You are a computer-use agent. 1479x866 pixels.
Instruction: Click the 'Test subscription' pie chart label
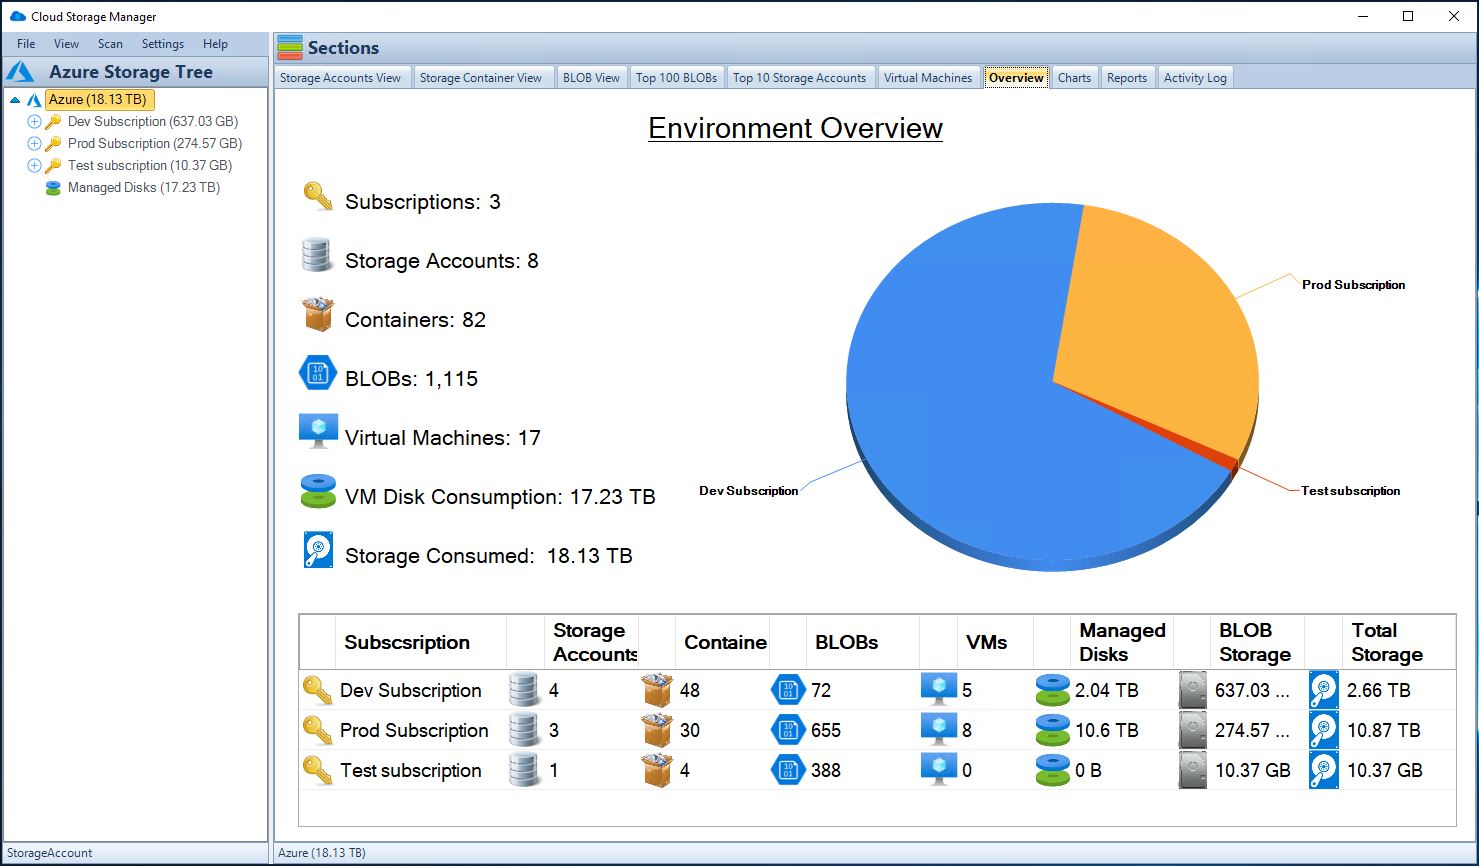coord(1350,491)
